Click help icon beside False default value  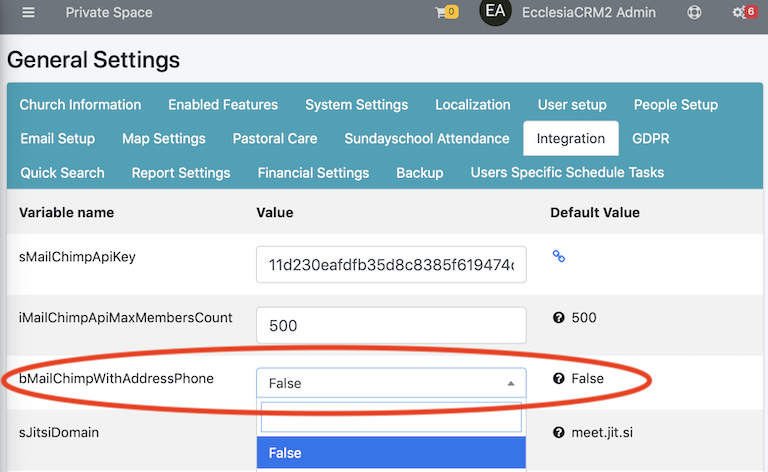click(558, 378)
